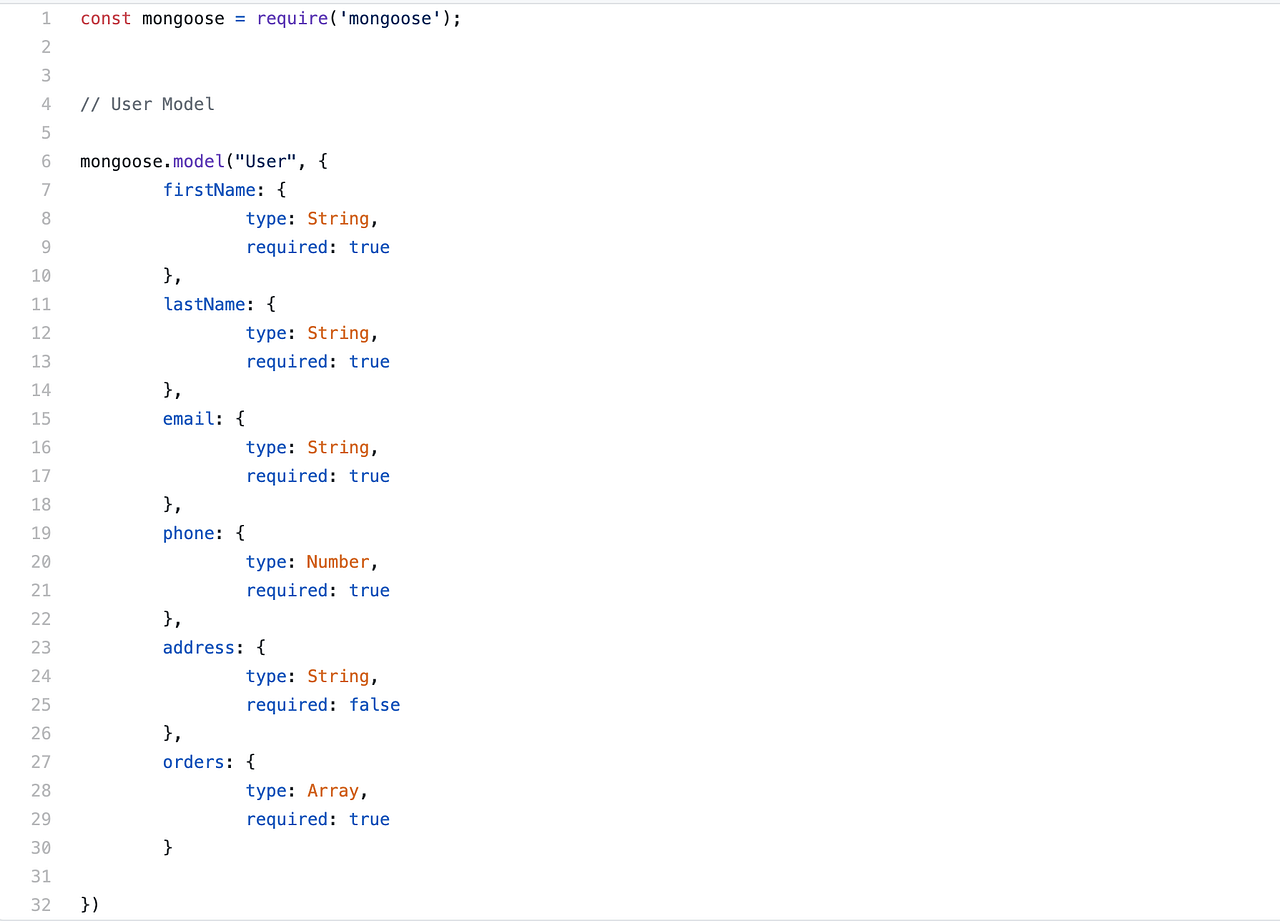This screenshot has height=921, width=1280.
Task: Select the orders property key
Action: 193,762
